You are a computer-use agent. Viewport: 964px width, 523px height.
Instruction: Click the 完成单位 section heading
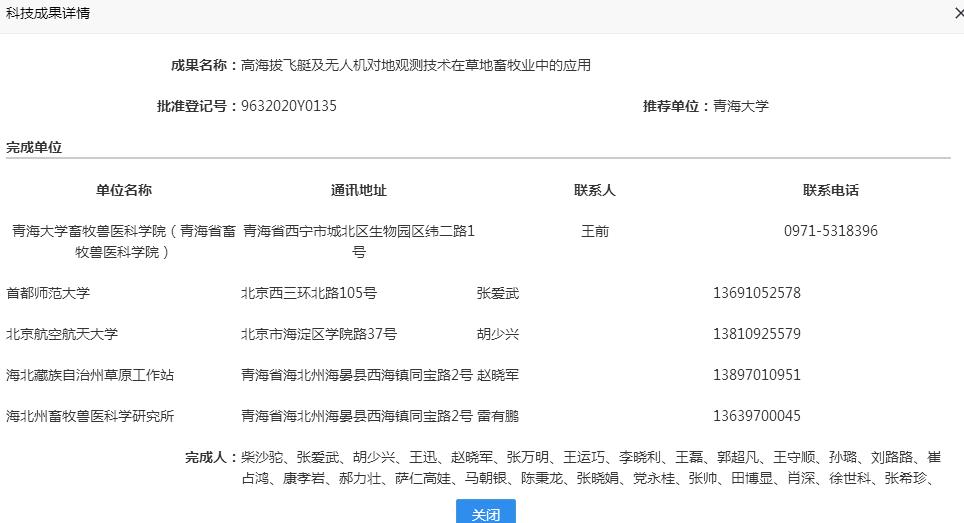tap(34, 147)
